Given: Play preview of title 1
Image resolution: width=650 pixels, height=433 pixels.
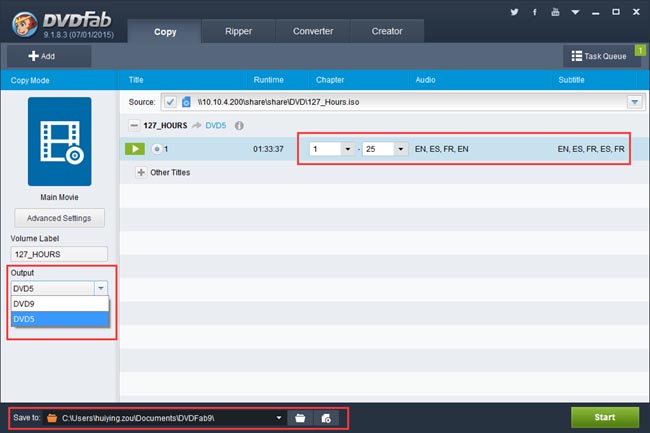Looking at the screenshot, I should pyautogui.click(x=135, y=149).
